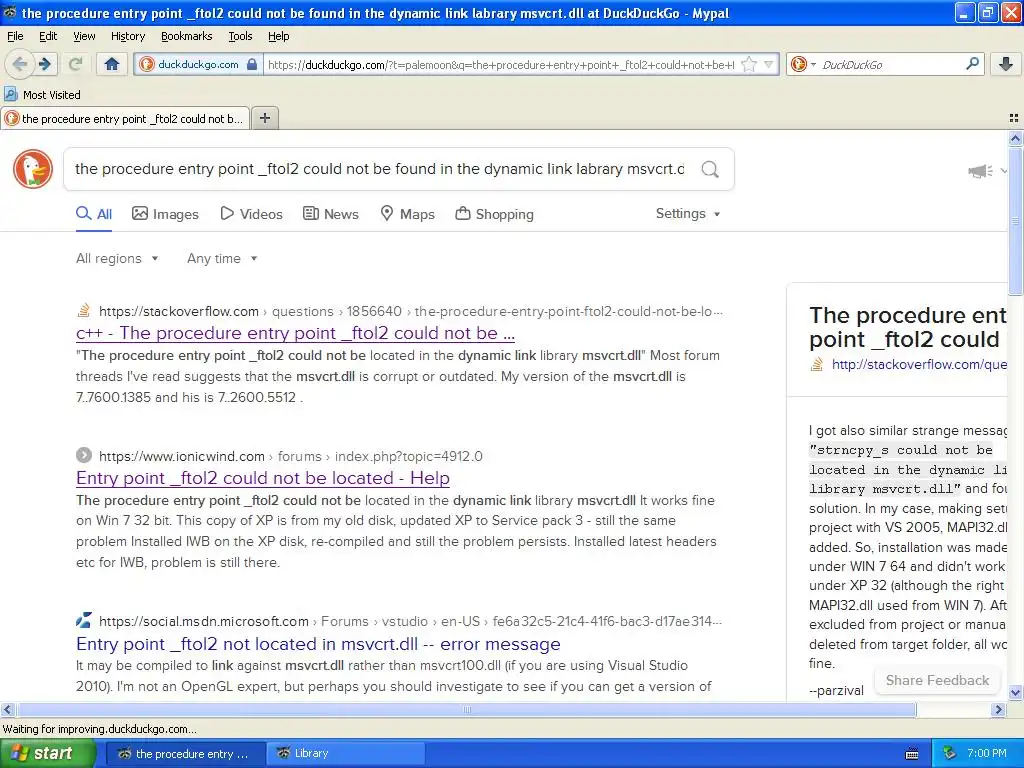This screenshot has height=768, width=1024.
Task: Click the horizontal scrollbar right arrow
Action: click(998, 710)
